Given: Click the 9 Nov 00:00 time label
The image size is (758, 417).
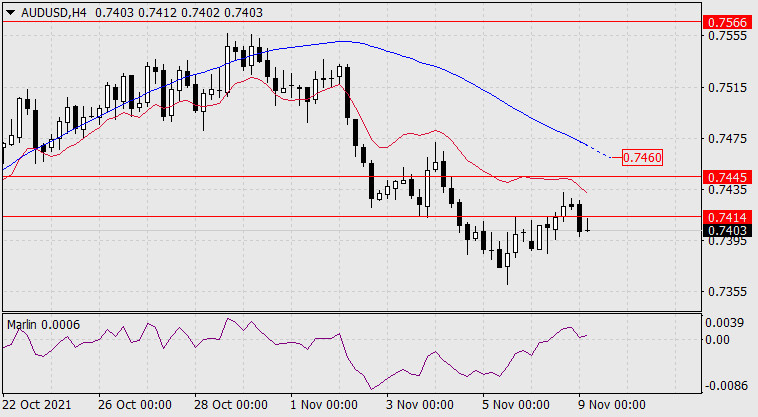Looking at the screenshot, I should pos(612,404).
